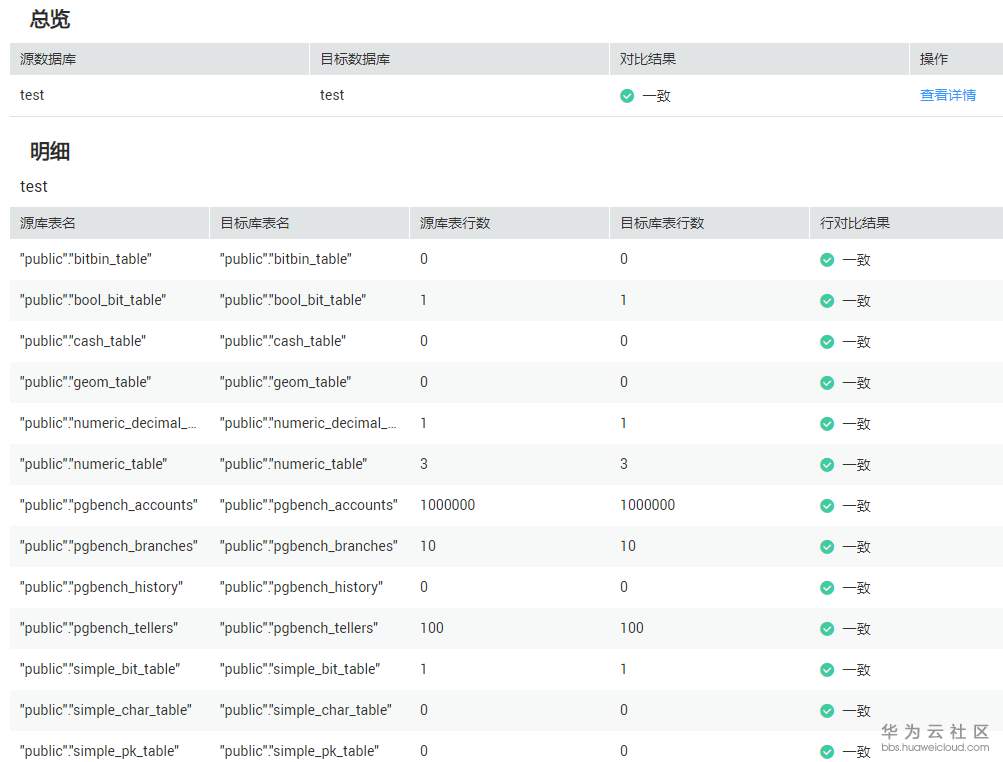Viewport: 1003px width, 762px height.
Task: Click the green check icon in numeric_decimal row
Action: click(x=827, y=424)
